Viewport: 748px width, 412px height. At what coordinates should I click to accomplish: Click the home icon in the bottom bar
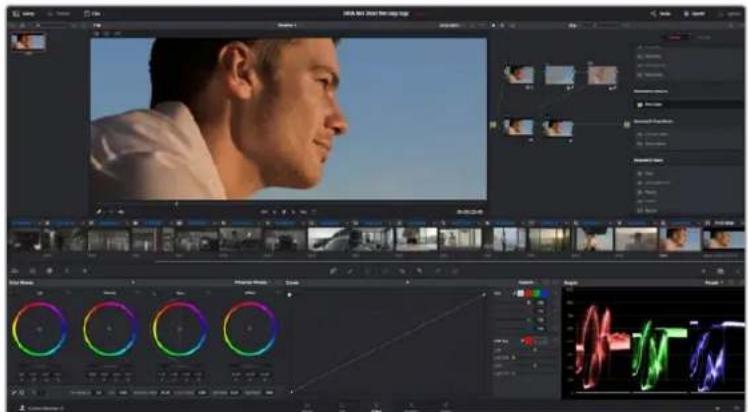coord(718,408)
